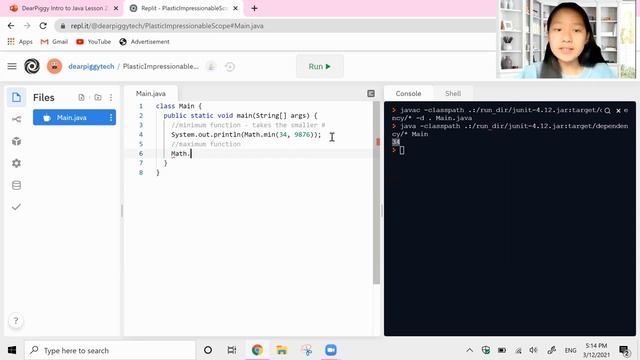Viewport: 640px width, 360px height.
Task: Open the Database sidebar icon
Action: [16, 185]
